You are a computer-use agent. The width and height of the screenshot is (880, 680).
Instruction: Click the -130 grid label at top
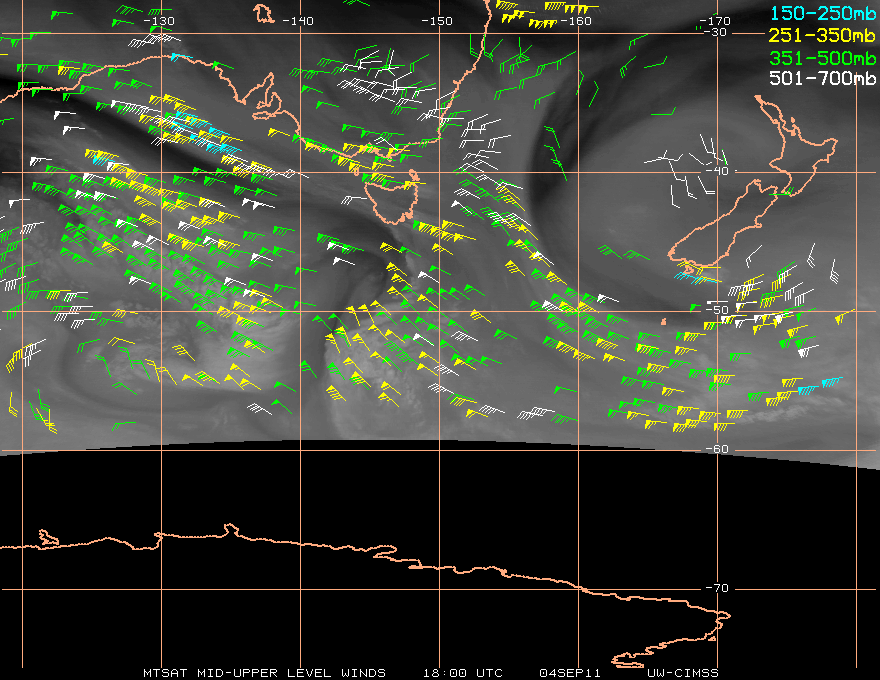coord(159,20)
